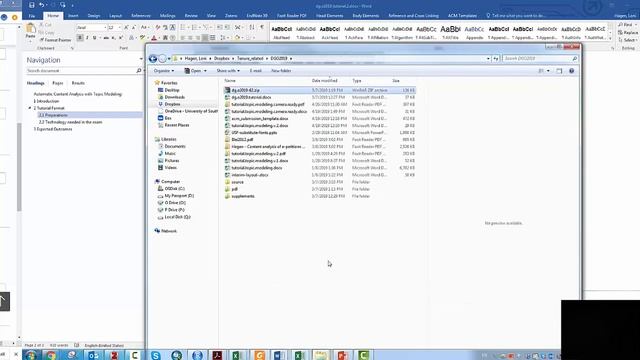
Task: Click the Undo arrow in Word
Action: point(41,5)
